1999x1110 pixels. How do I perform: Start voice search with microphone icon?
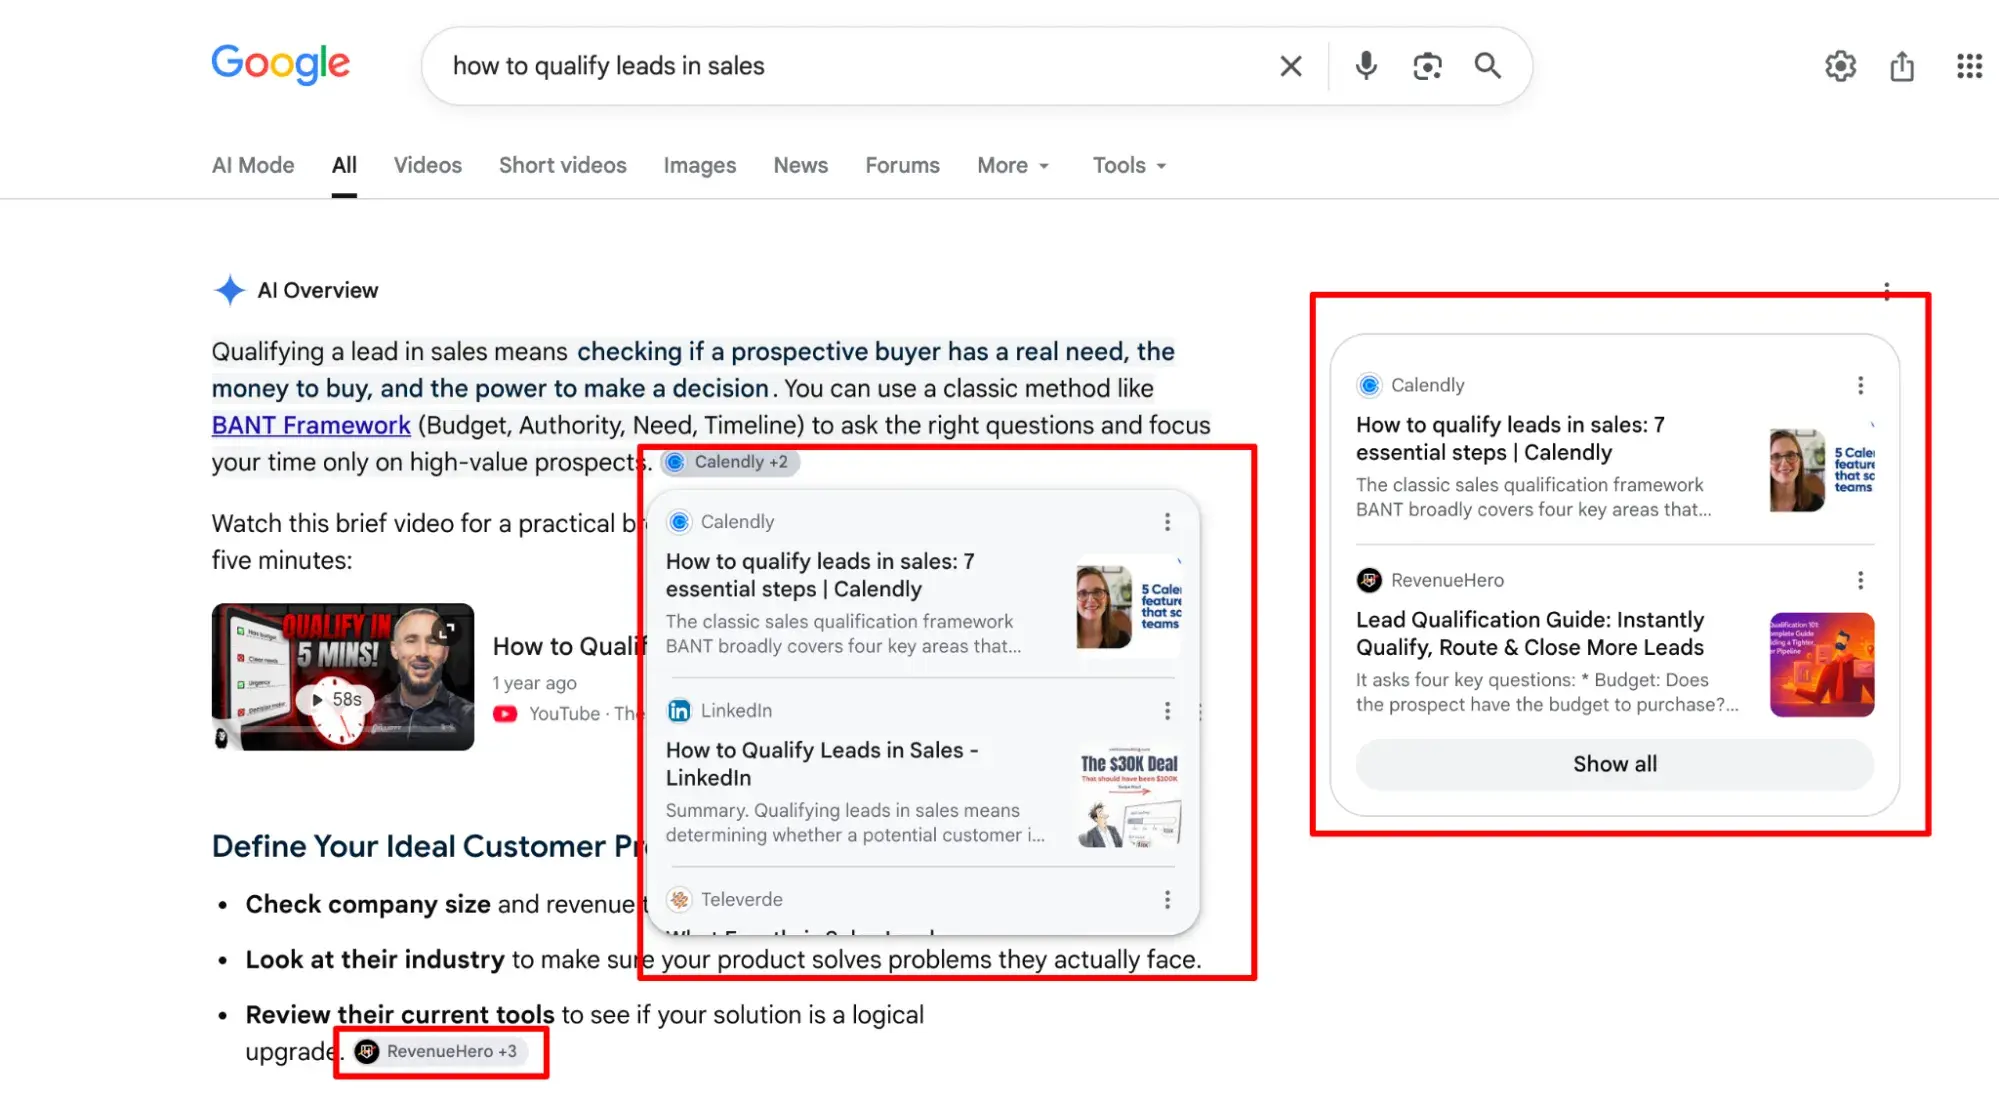[x=1366, y=66]
